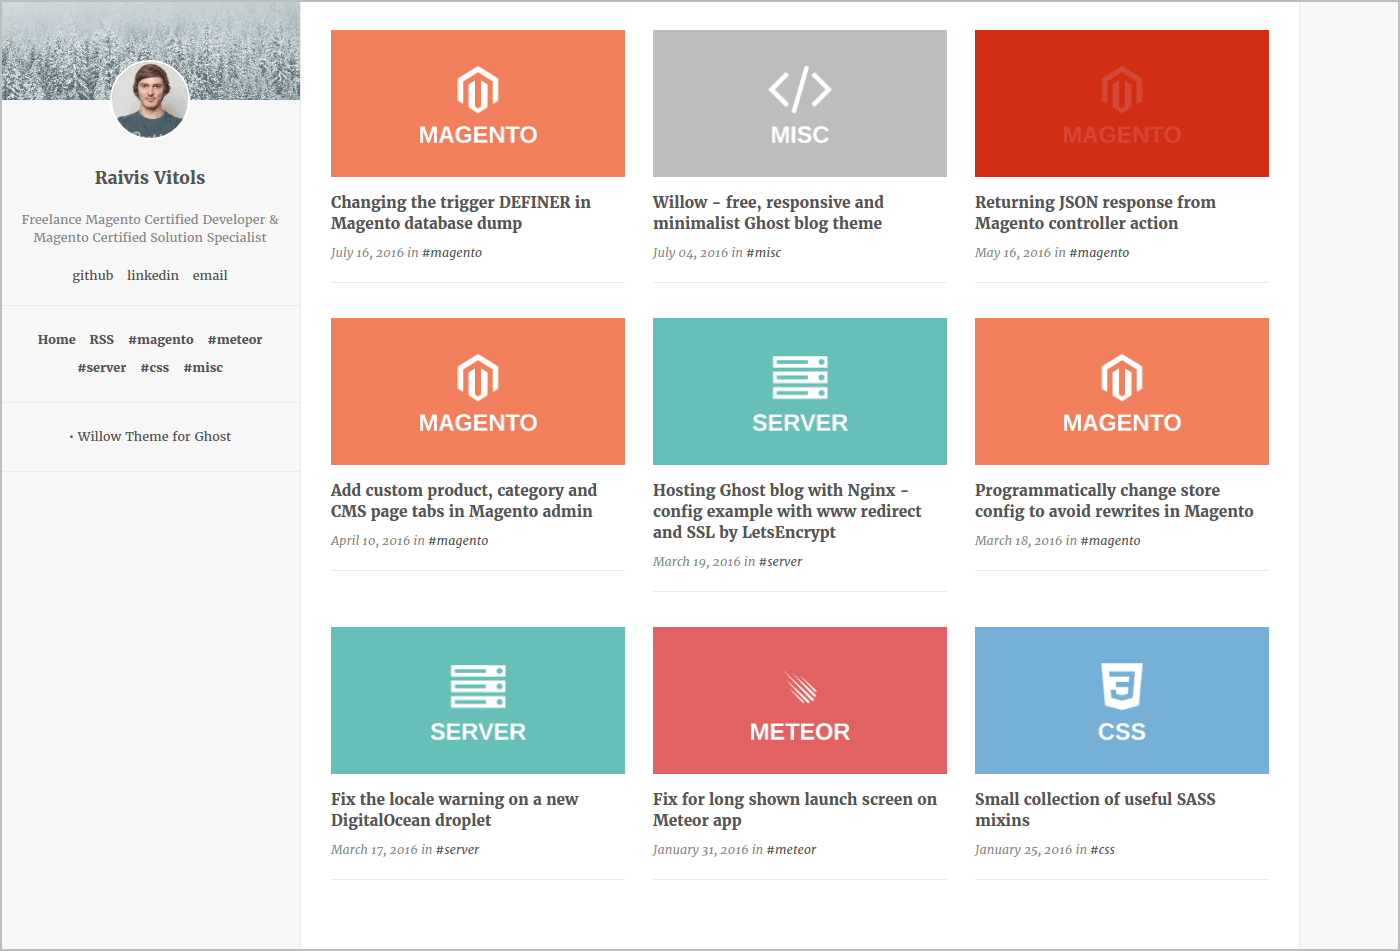This screenshot has width=1400, height=951.
Task: Open the author's profile photo
Action: (150, 100)
